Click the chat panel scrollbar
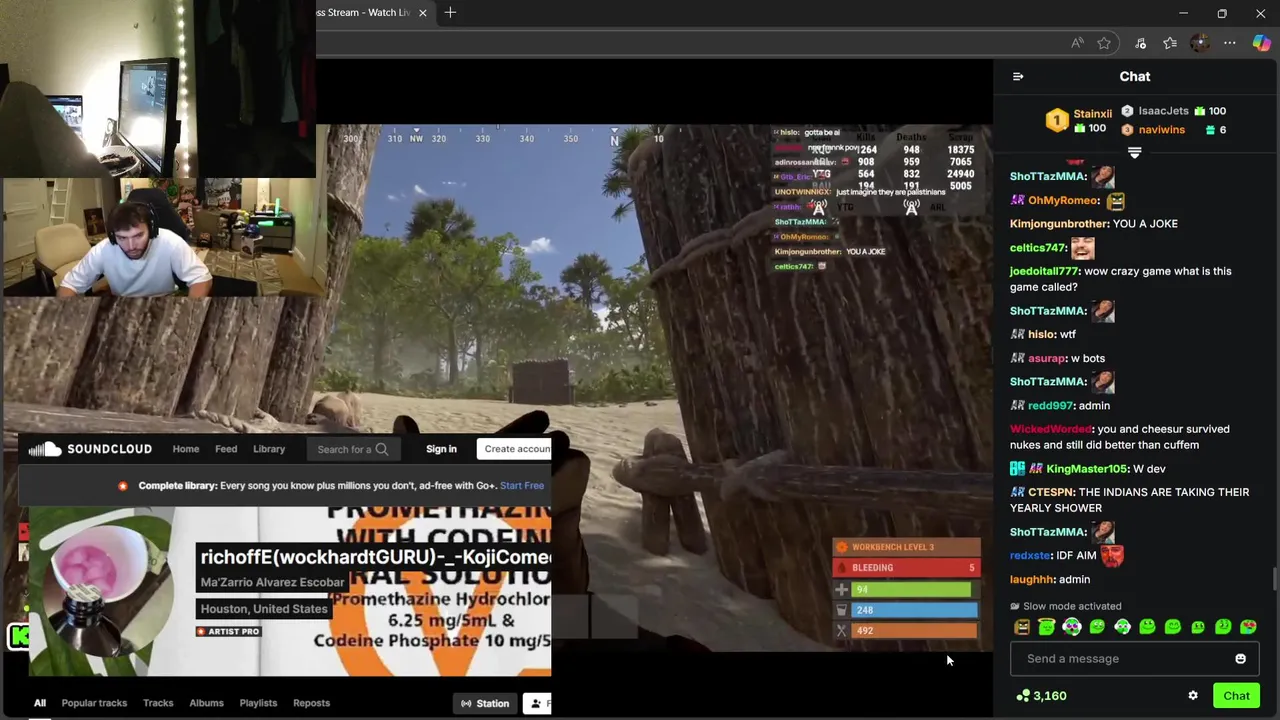1280x720 pixels. tap(1275, 578)
